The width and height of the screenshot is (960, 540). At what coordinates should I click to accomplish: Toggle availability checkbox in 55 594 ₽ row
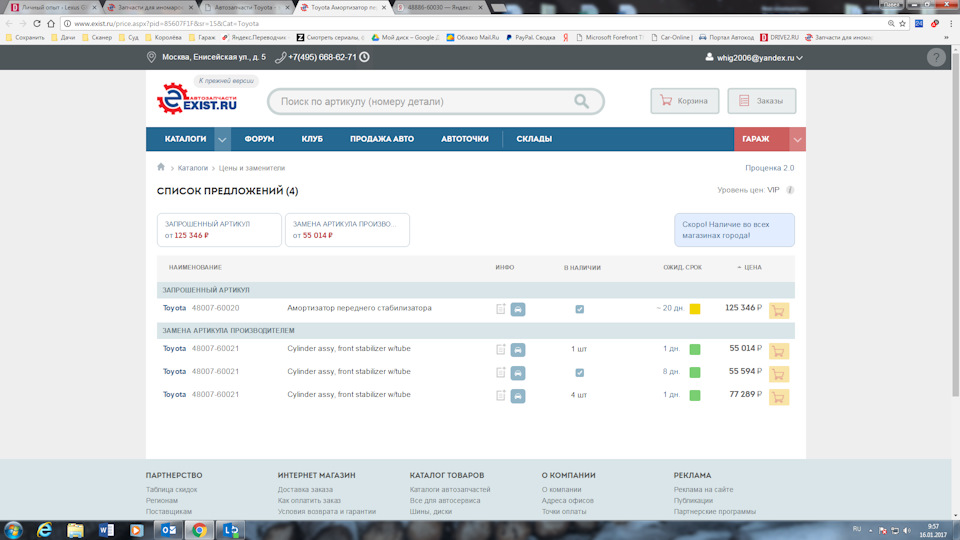pyautogui.click(x=579, y=372)
